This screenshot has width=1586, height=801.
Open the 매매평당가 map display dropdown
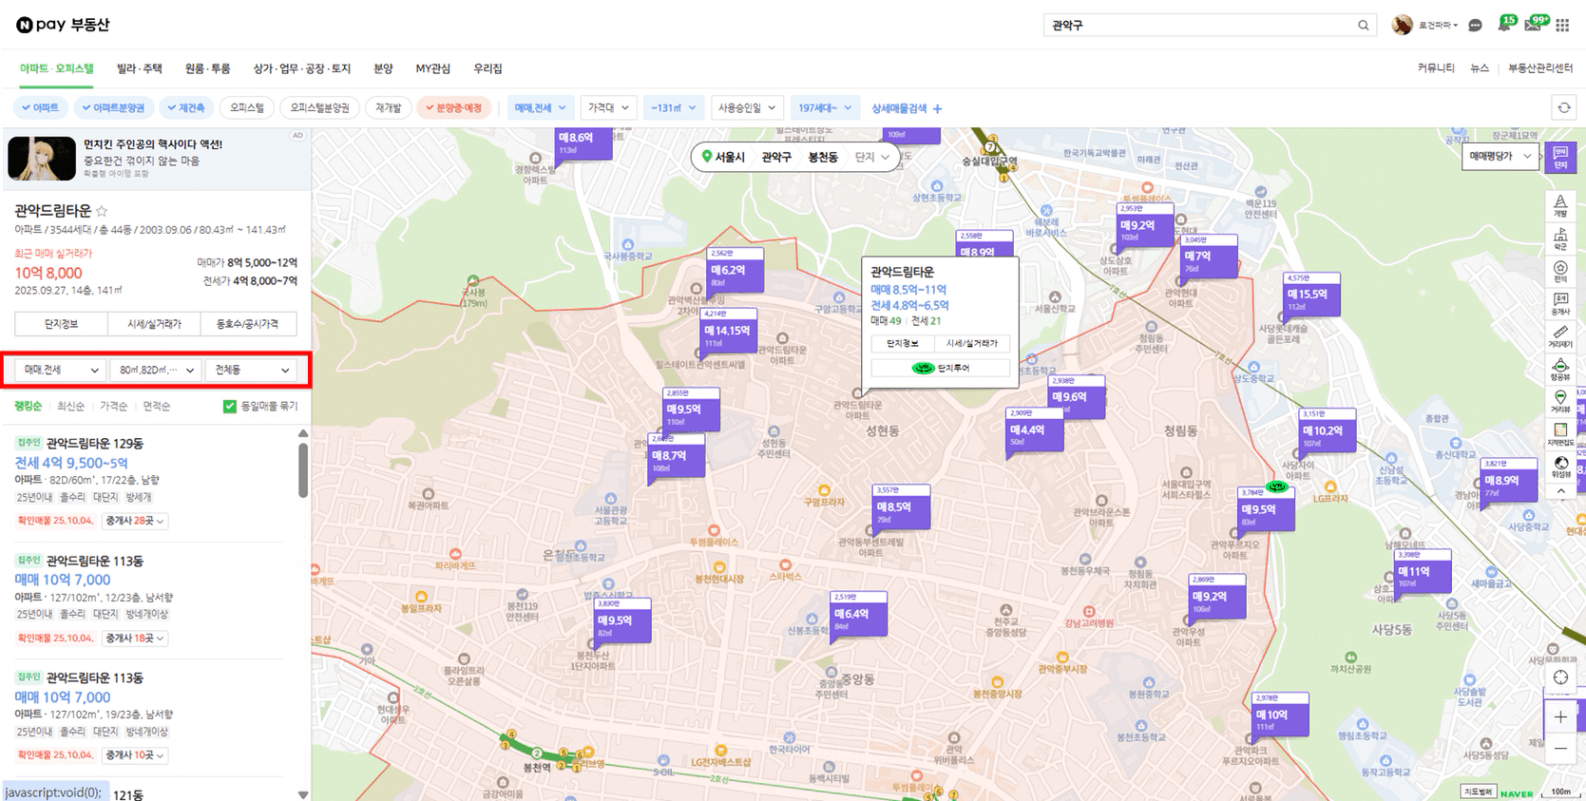tap(1499, 156)
